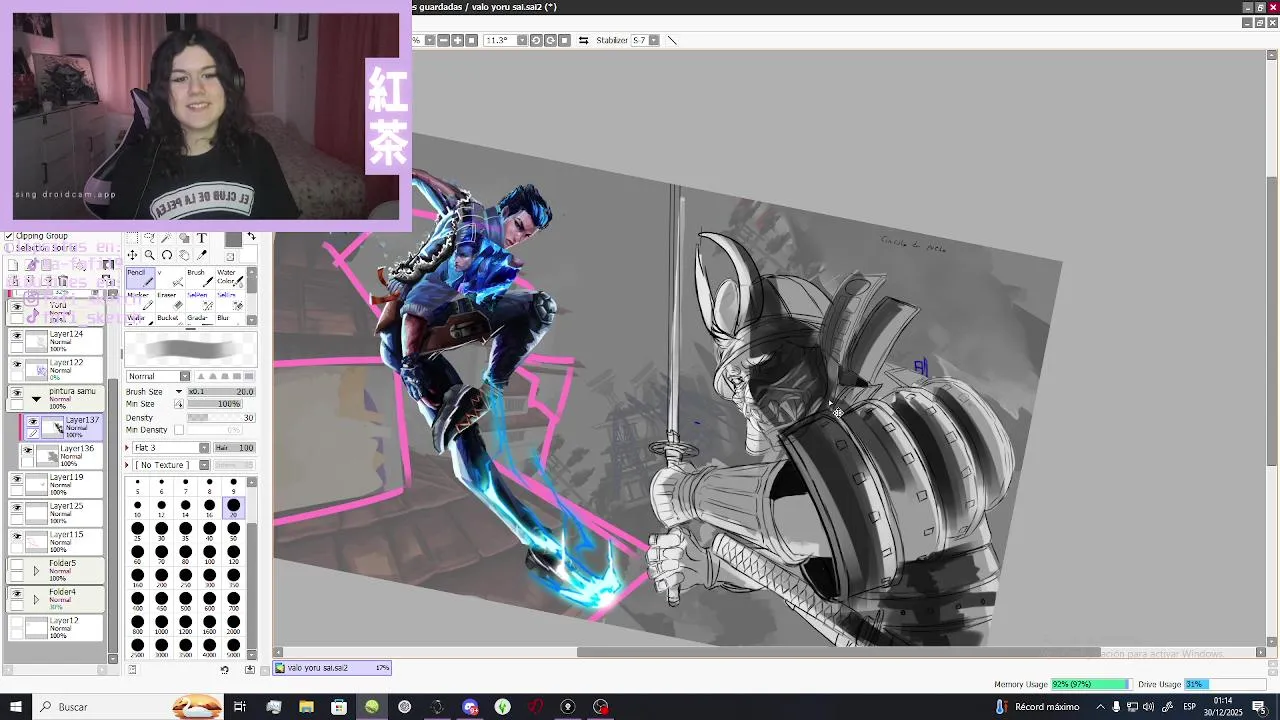1280x720 pixels.
Task: Select Layer115 in the layer list
Action: [x=57, y=542]
